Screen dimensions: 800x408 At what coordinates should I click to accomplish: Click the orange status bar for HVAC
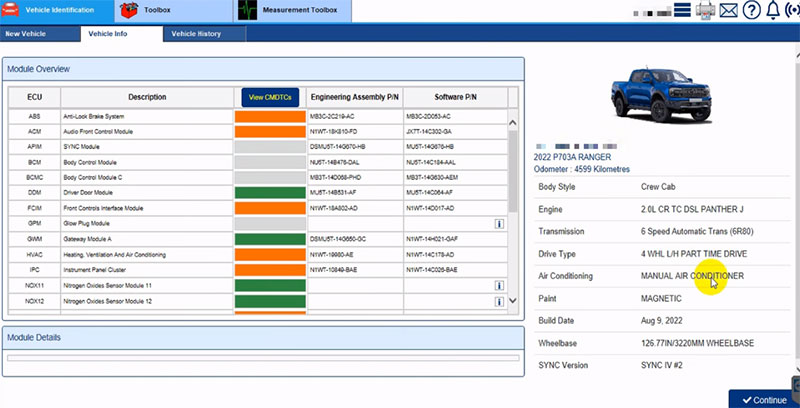click(x=270, y=254)
